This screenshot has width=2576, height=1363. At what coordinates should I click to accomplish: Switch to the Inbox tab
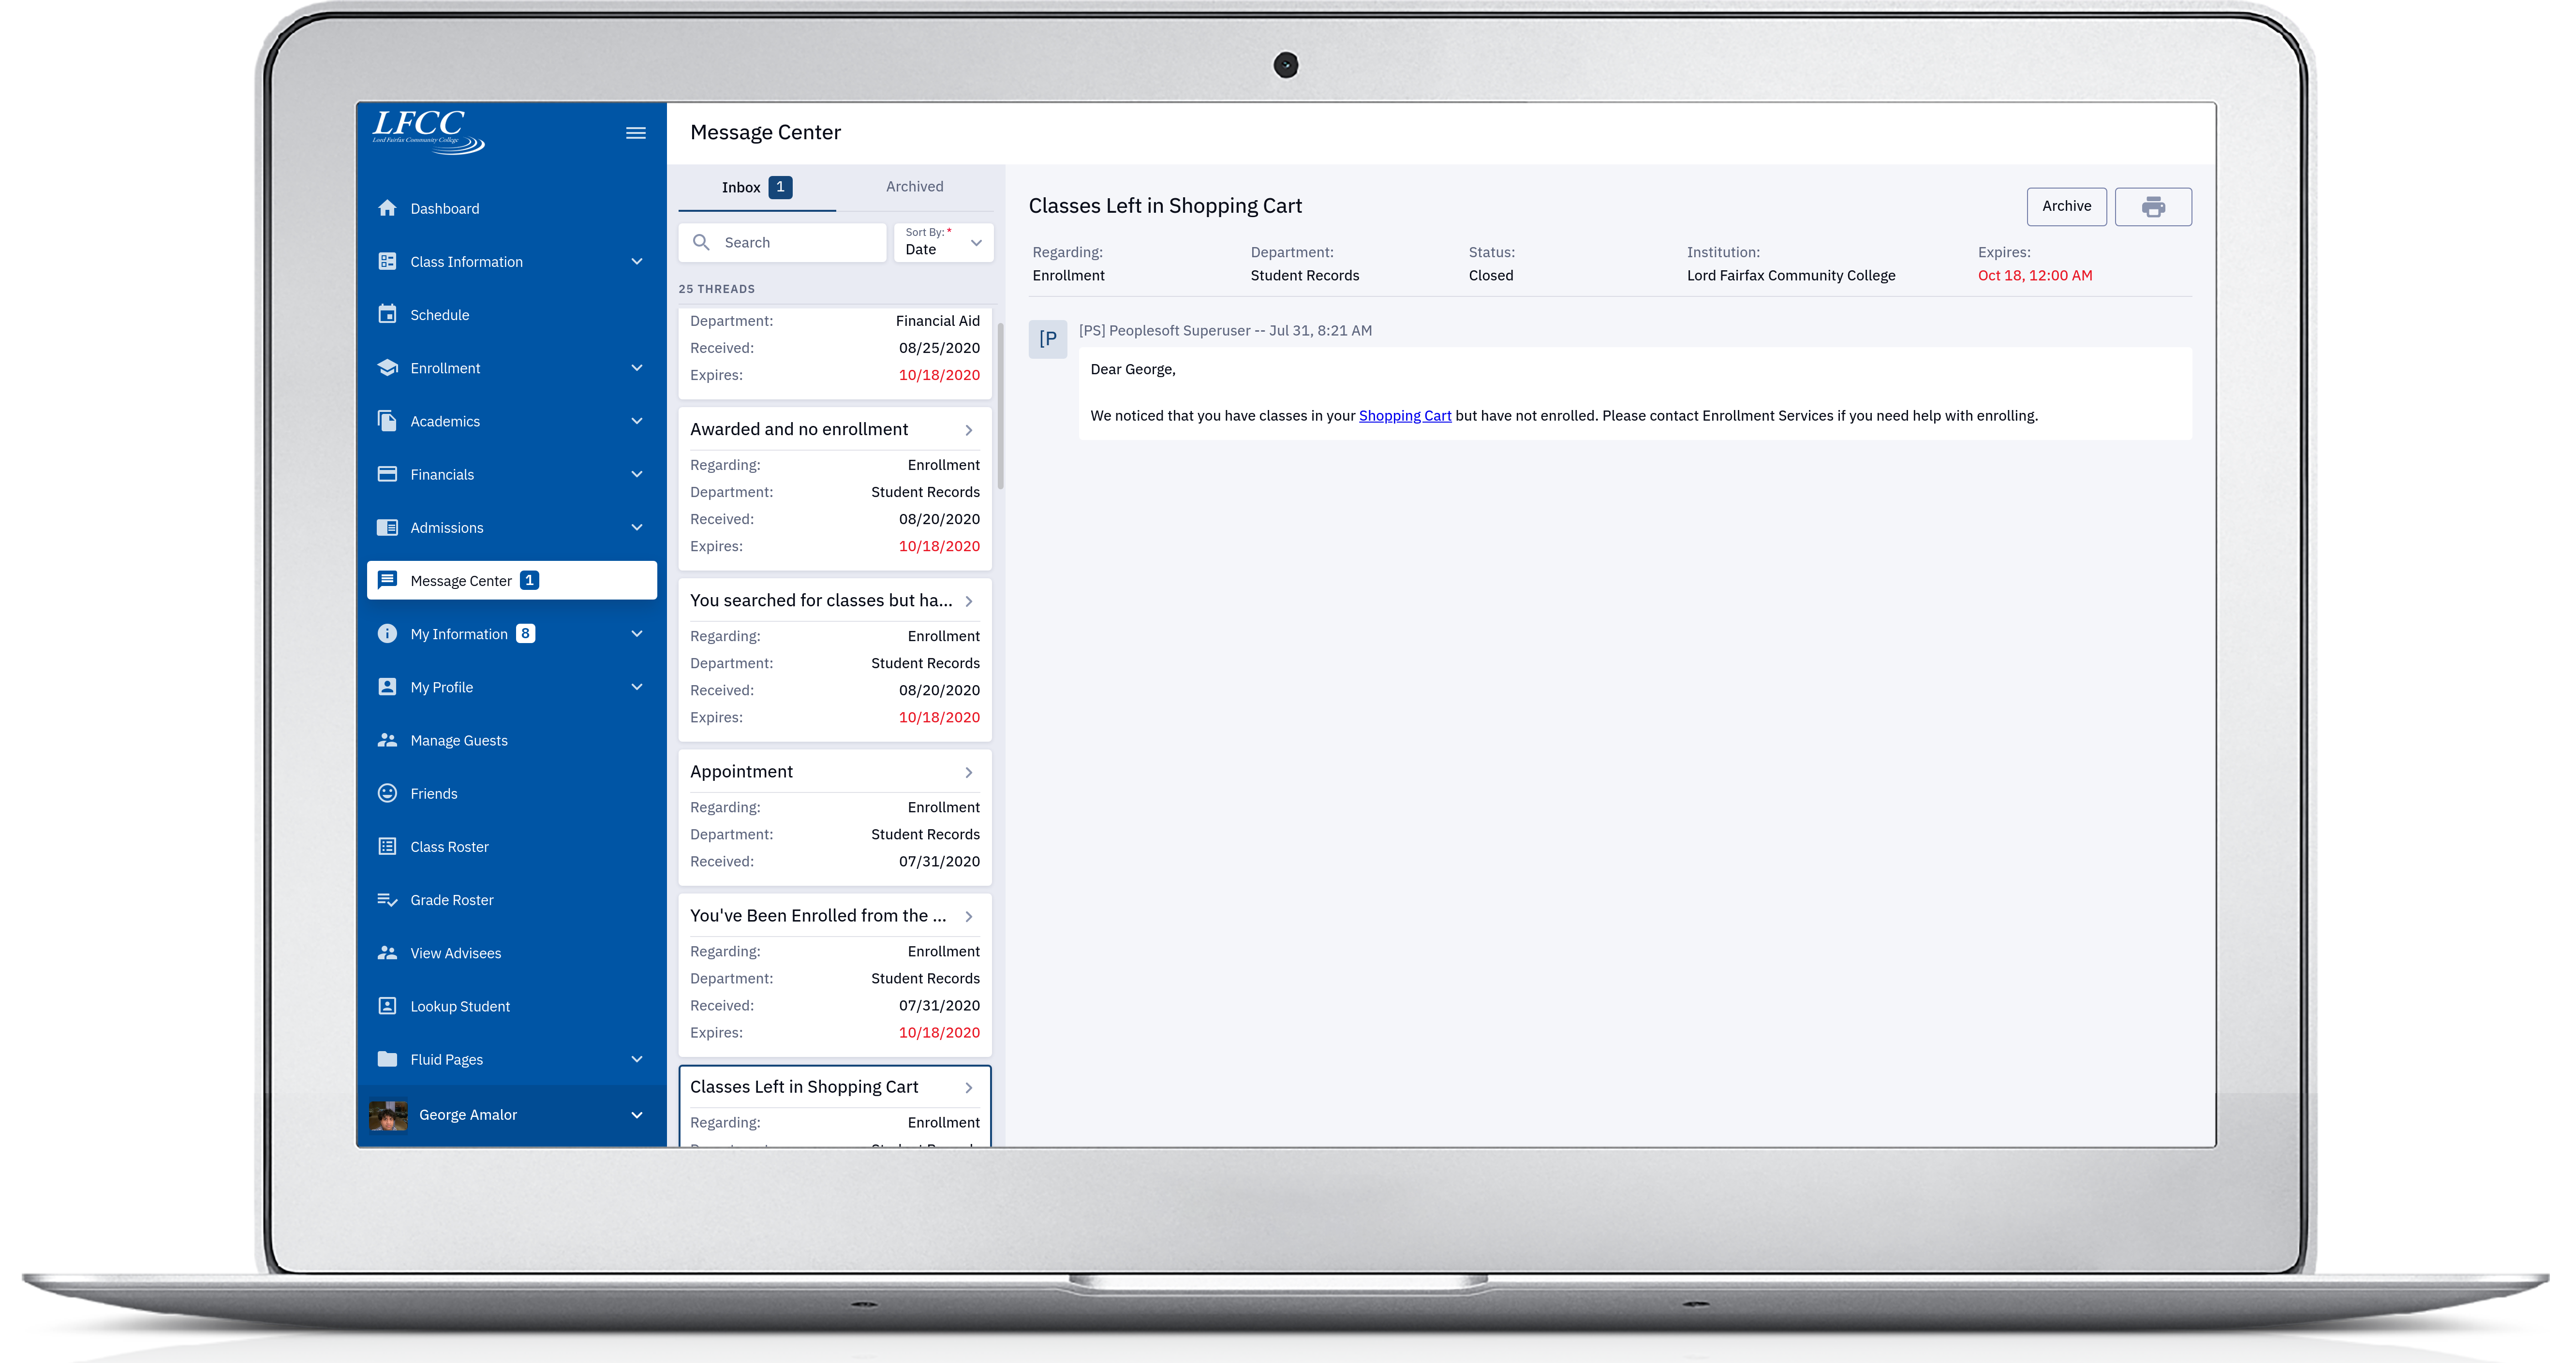tap(757, 187)
